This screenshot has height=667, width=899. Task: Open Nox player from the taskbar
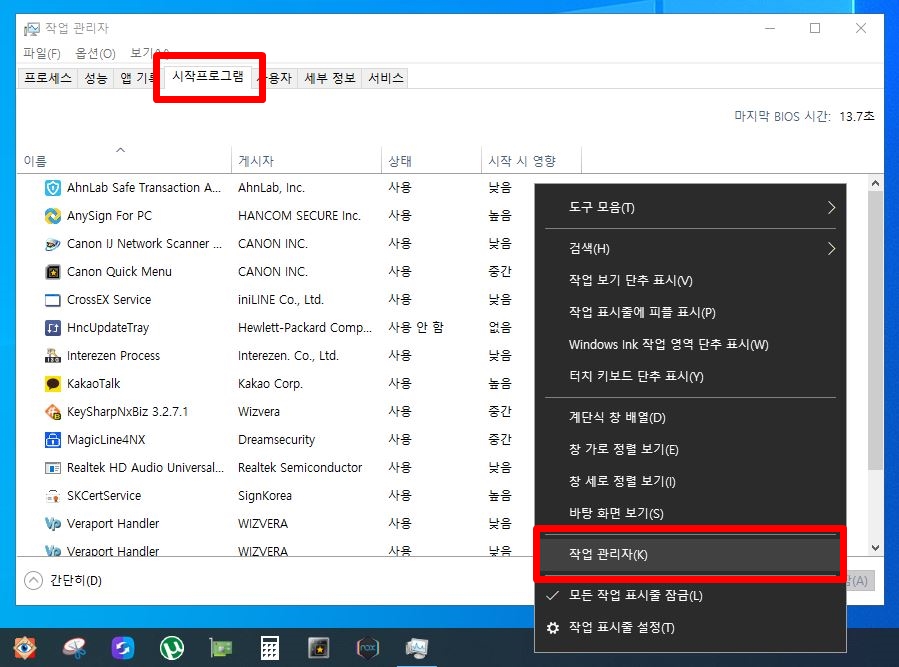tap(368, 648)
